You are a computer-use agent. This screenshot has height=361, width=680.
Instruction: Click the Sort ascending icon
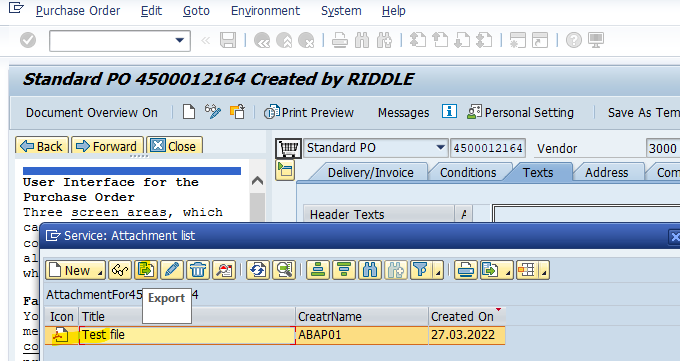pyautogui.click(x=318, y=270)
